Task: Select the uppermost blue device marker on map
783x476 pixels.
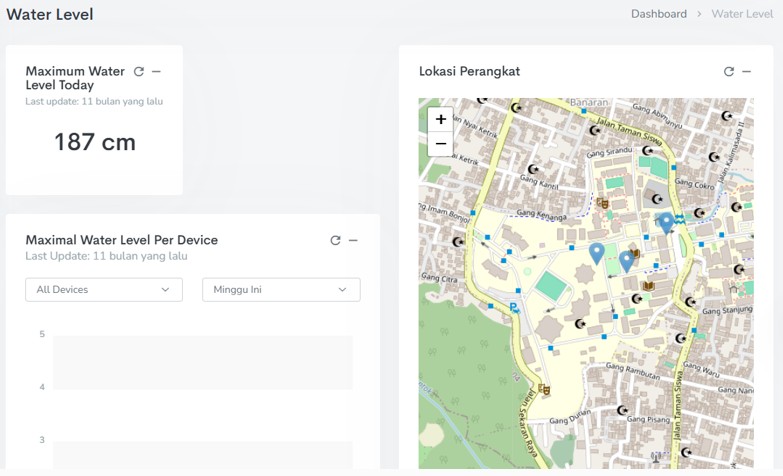Action: pyautogui.click(x=666, y=222)
